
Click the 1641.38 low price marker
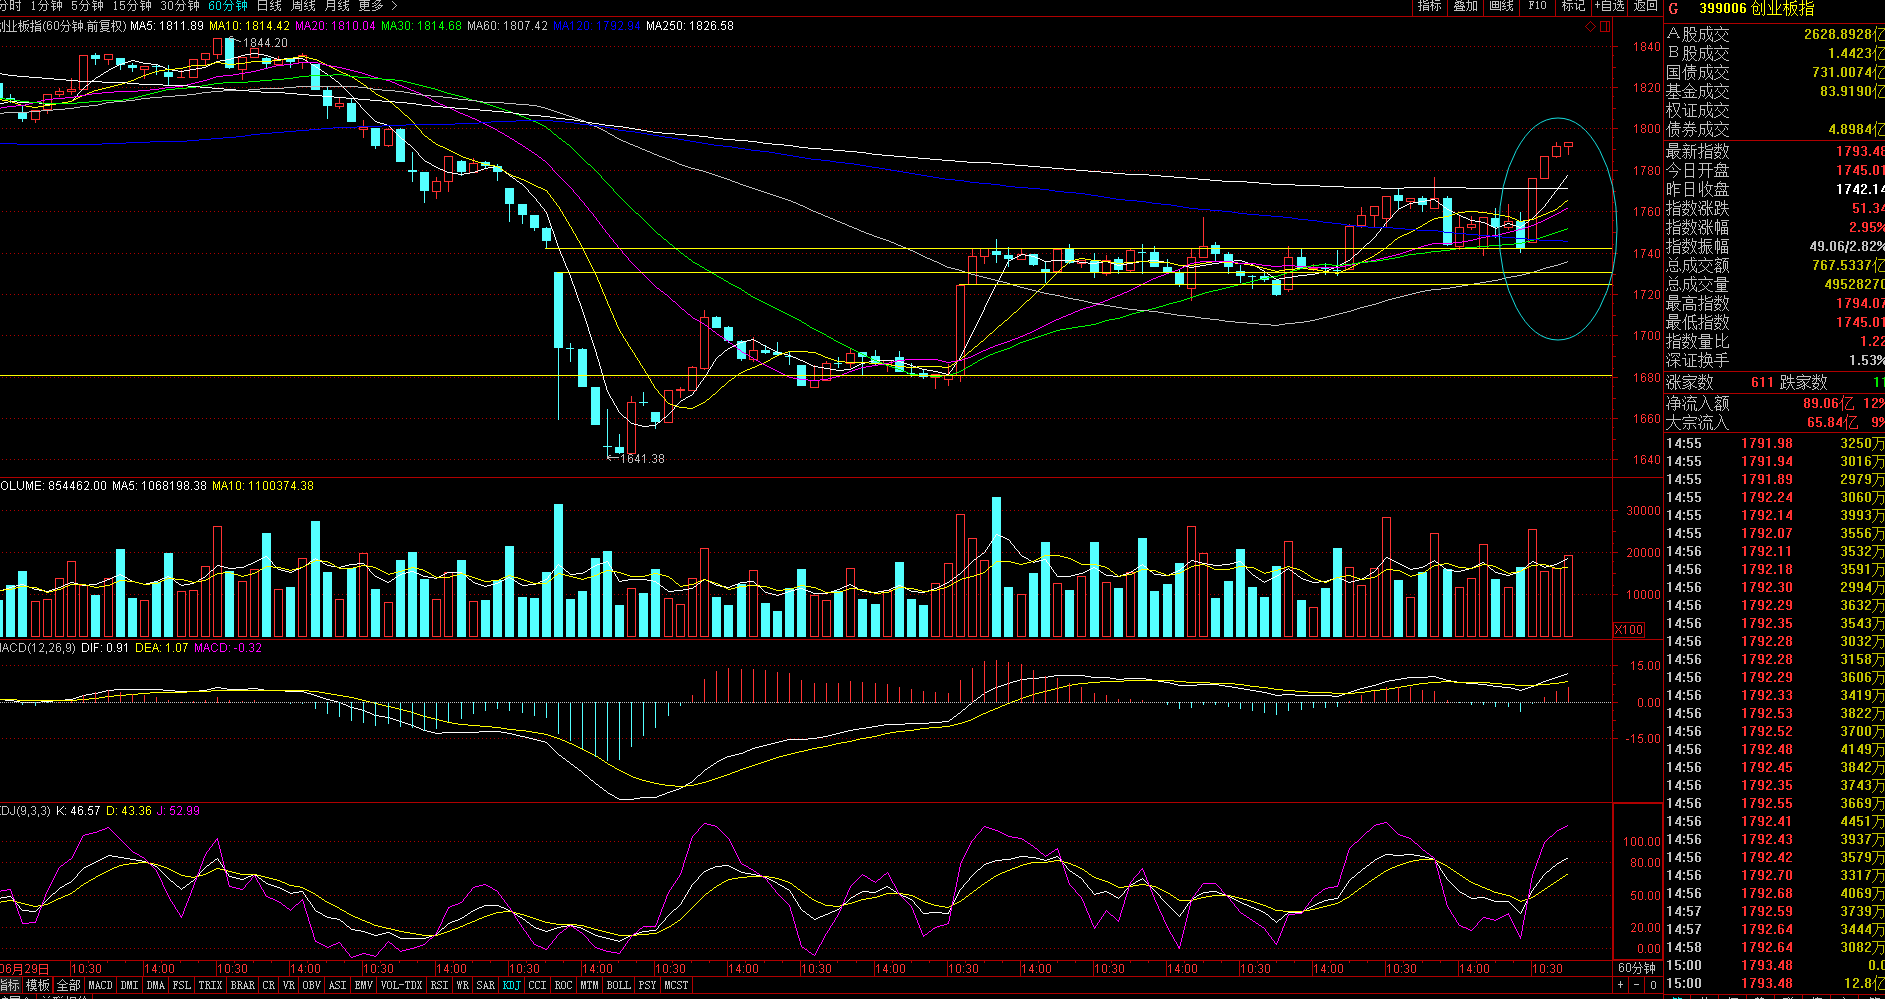[x=642, y=459]
